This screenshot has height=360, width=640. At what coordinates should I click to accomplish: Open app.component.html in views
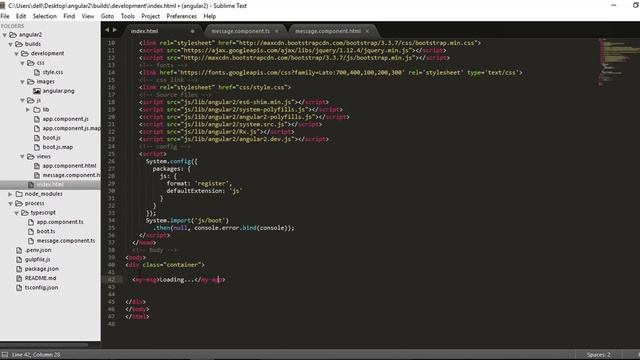point(69,166)
